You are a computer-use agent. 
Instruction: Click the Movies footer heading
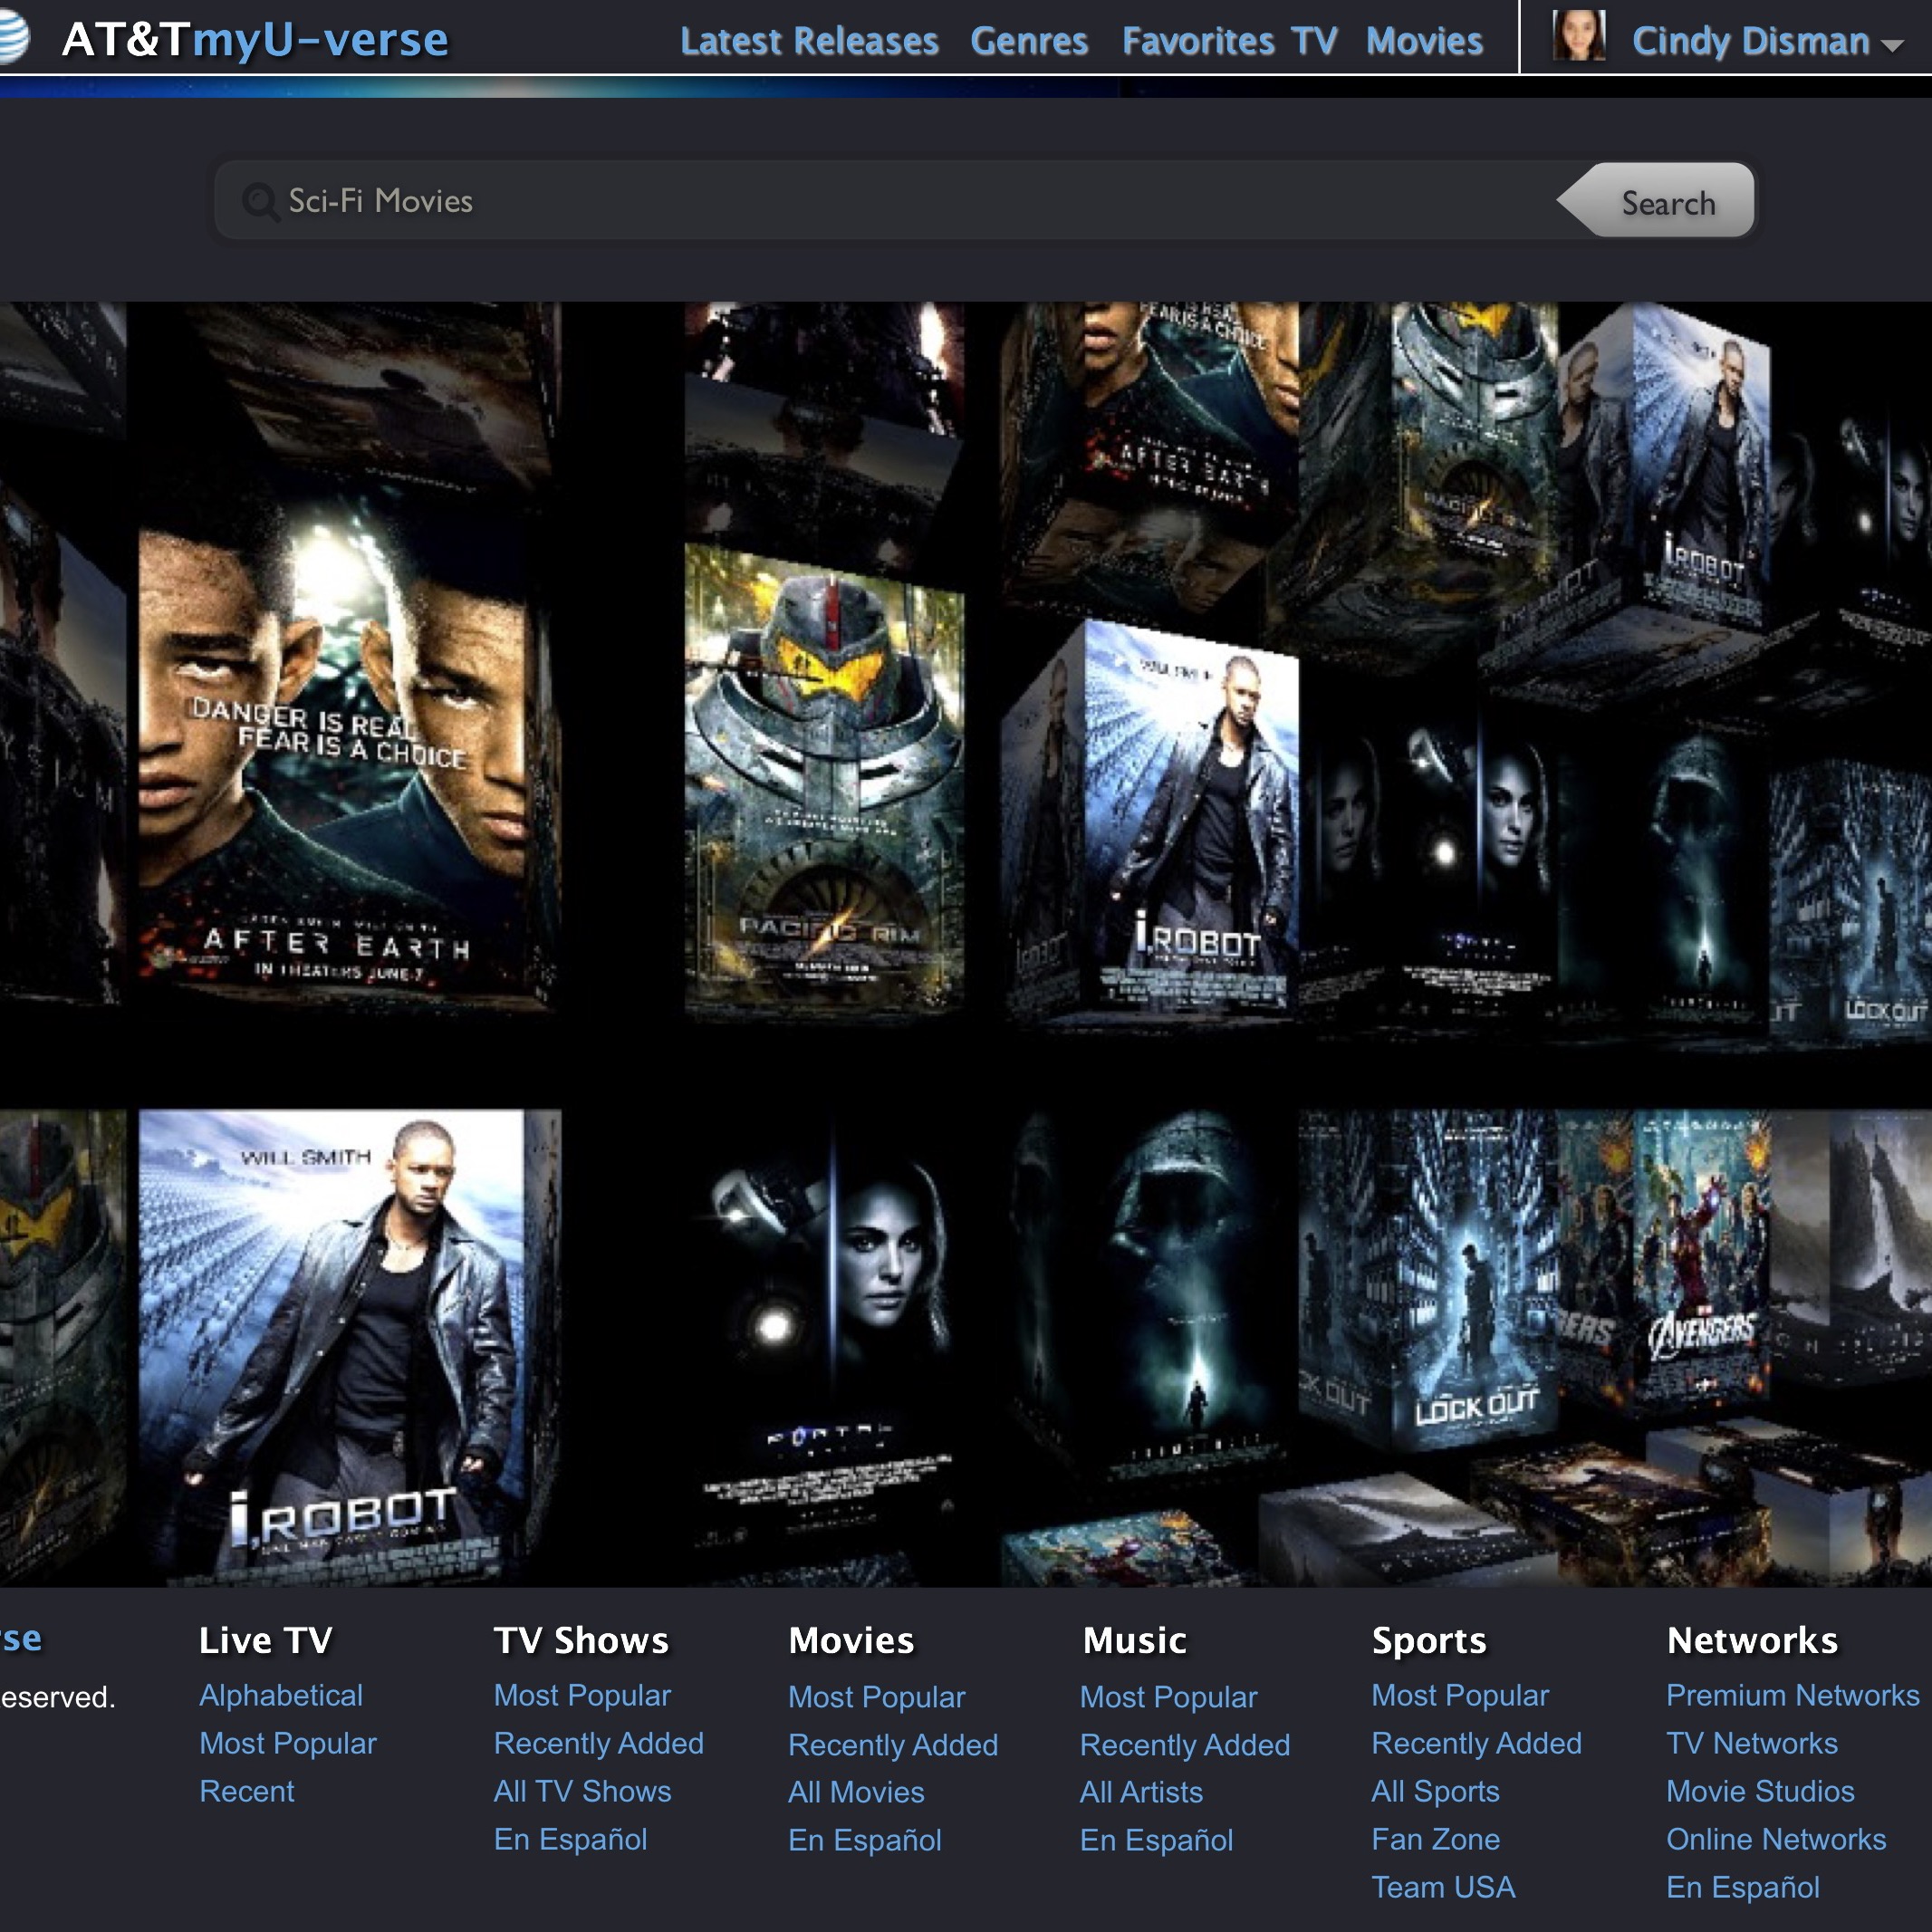point(851,1640)
